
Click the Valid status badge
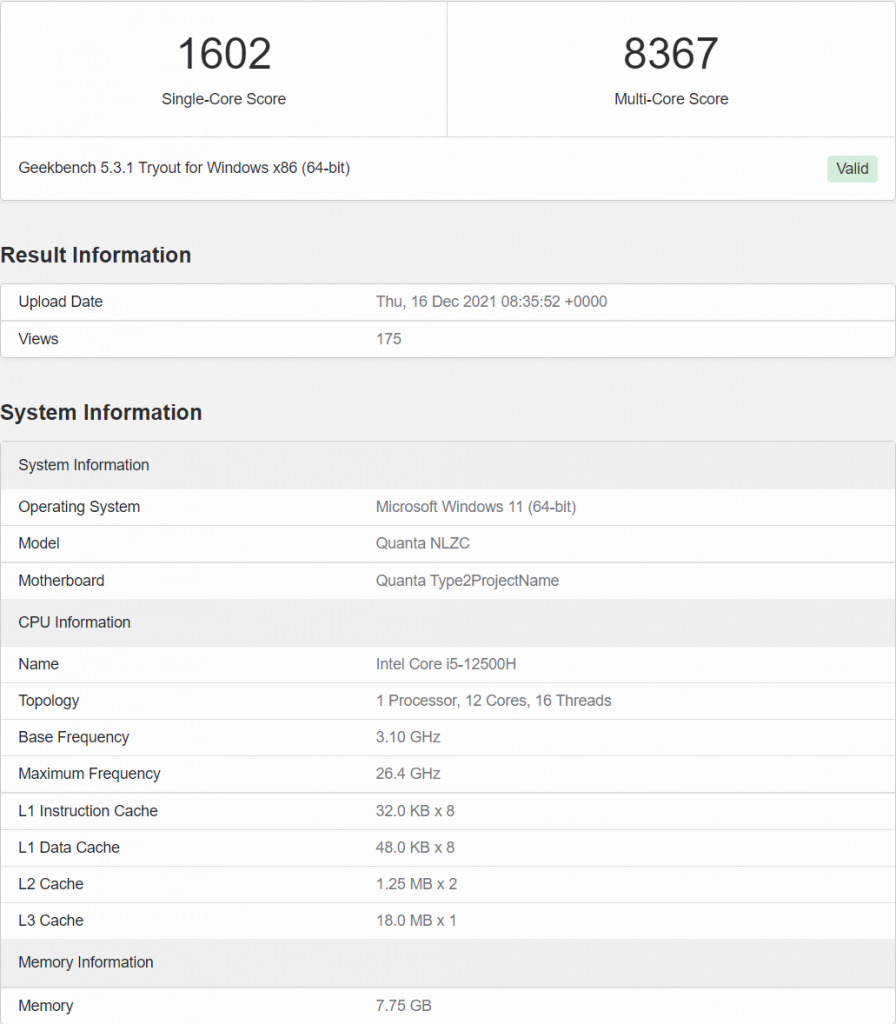point(851,168)
